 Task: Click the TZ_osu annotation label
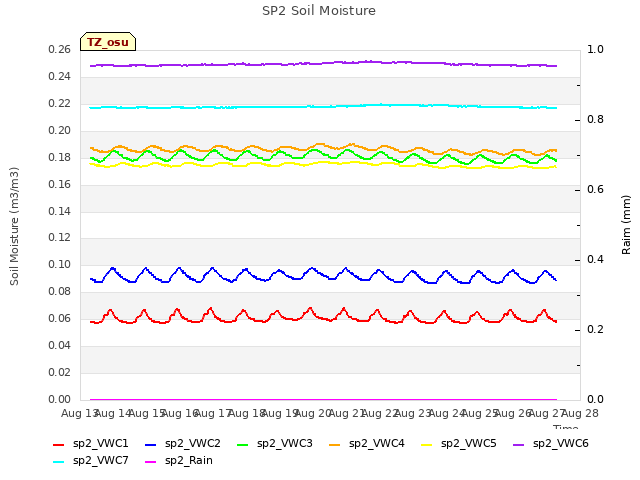tap(108, 42)
